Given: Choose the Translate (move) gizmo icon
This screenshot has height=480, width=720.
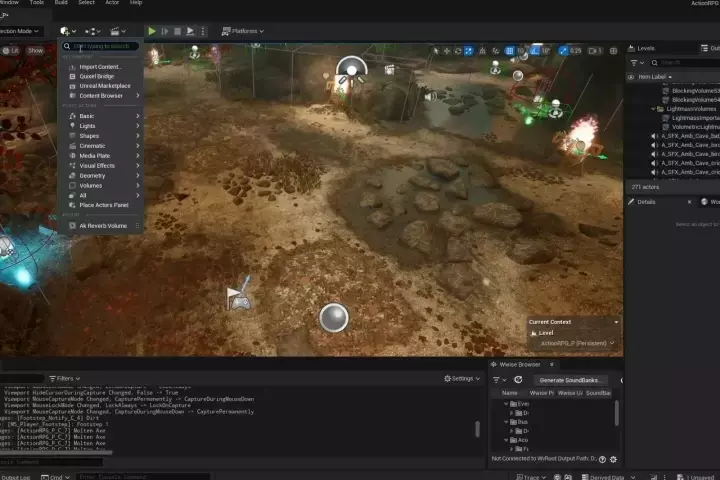Looking at the screenshot, I should tap(447, 51).
